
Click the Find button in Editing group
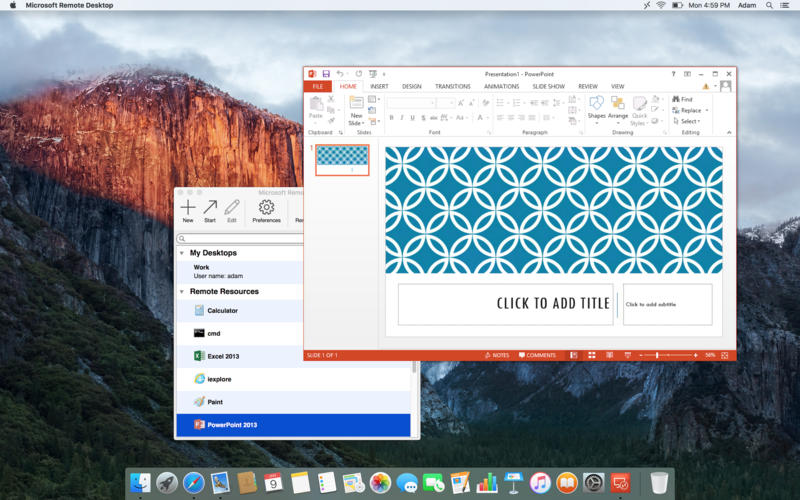[x=682, y=100]
